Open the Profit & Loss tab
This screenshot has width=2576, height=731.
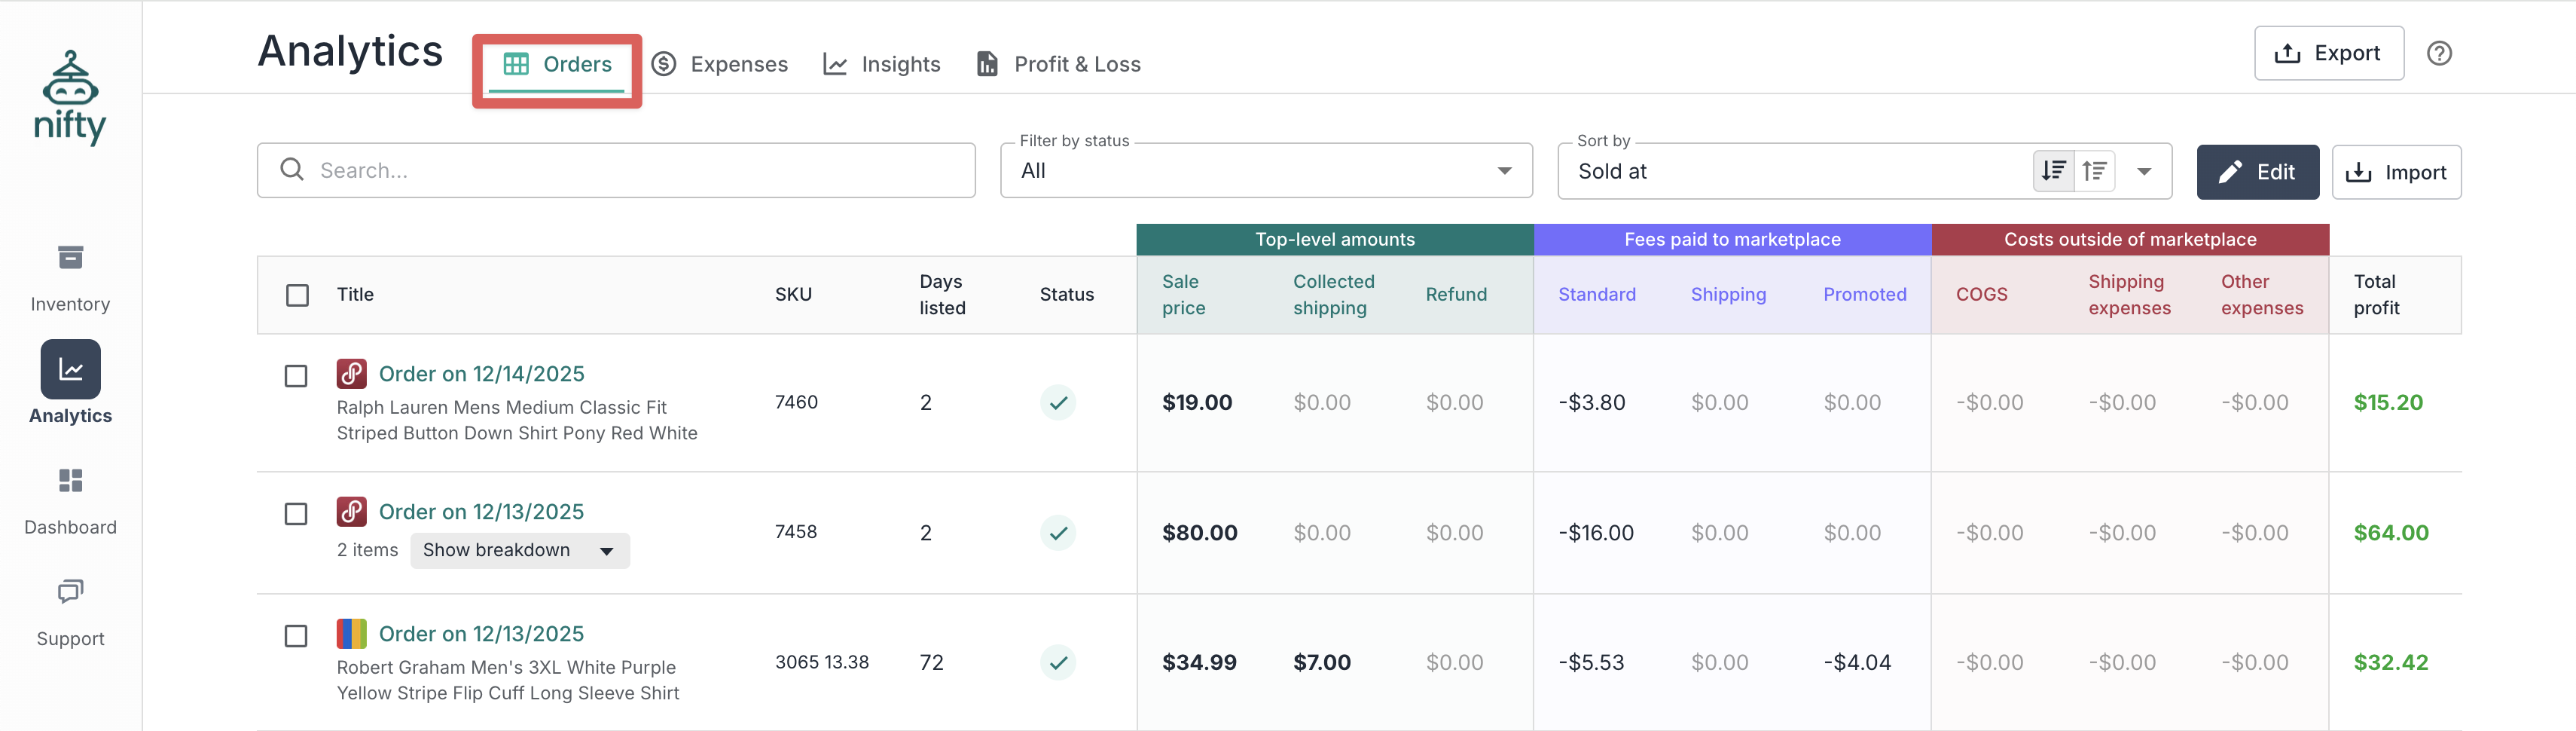[1059, 64]
